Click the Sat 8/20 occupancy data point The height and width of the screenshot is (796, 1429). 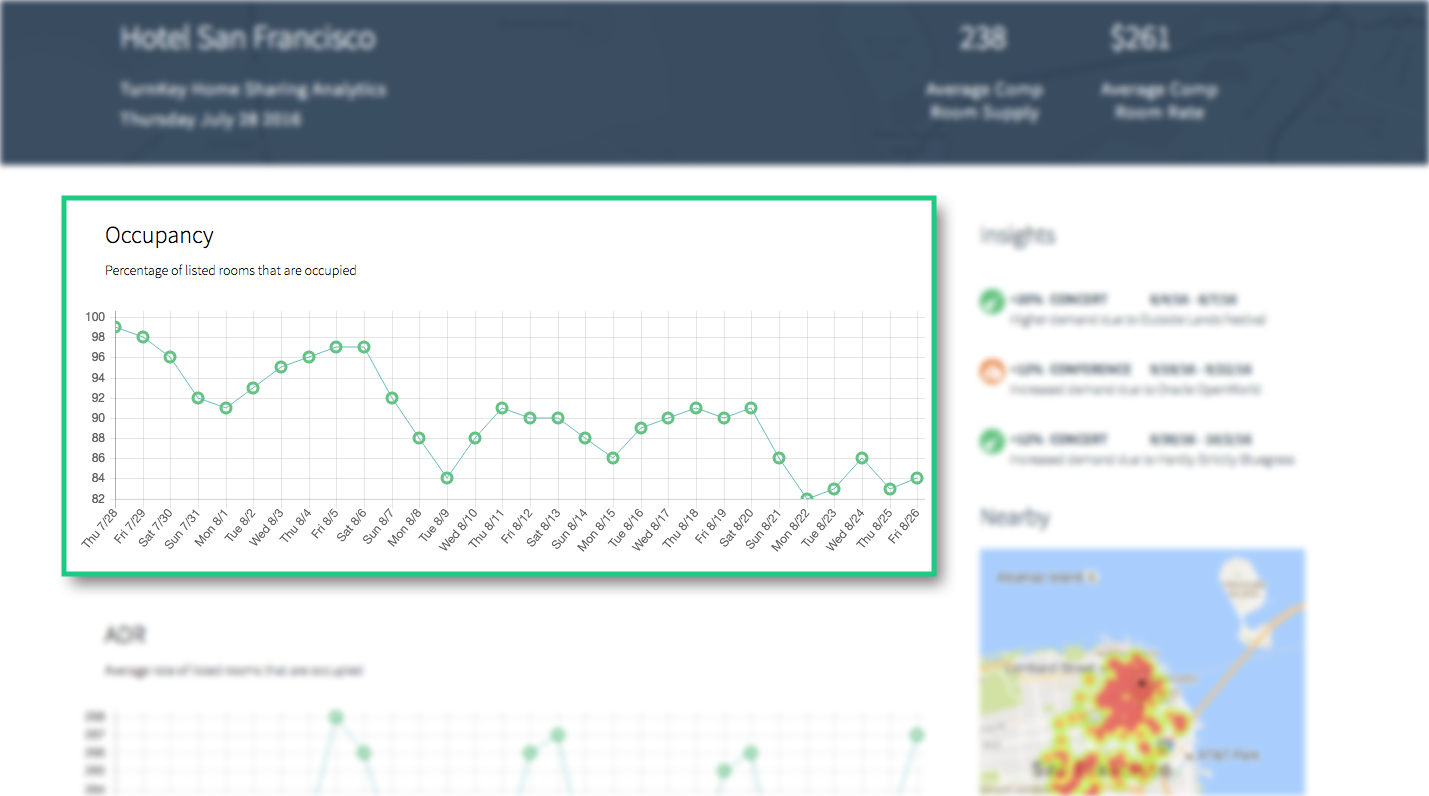(751, 408)
